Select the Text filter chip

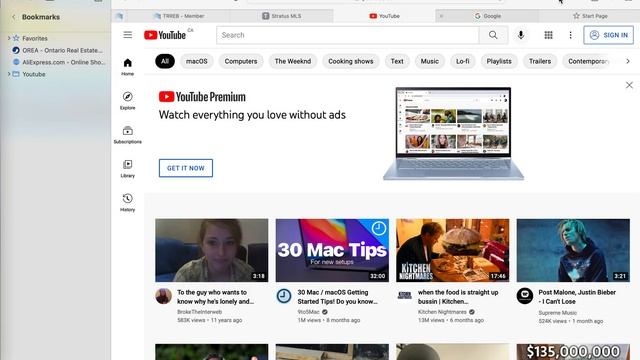pyautogui.click(x=397, y=61)
